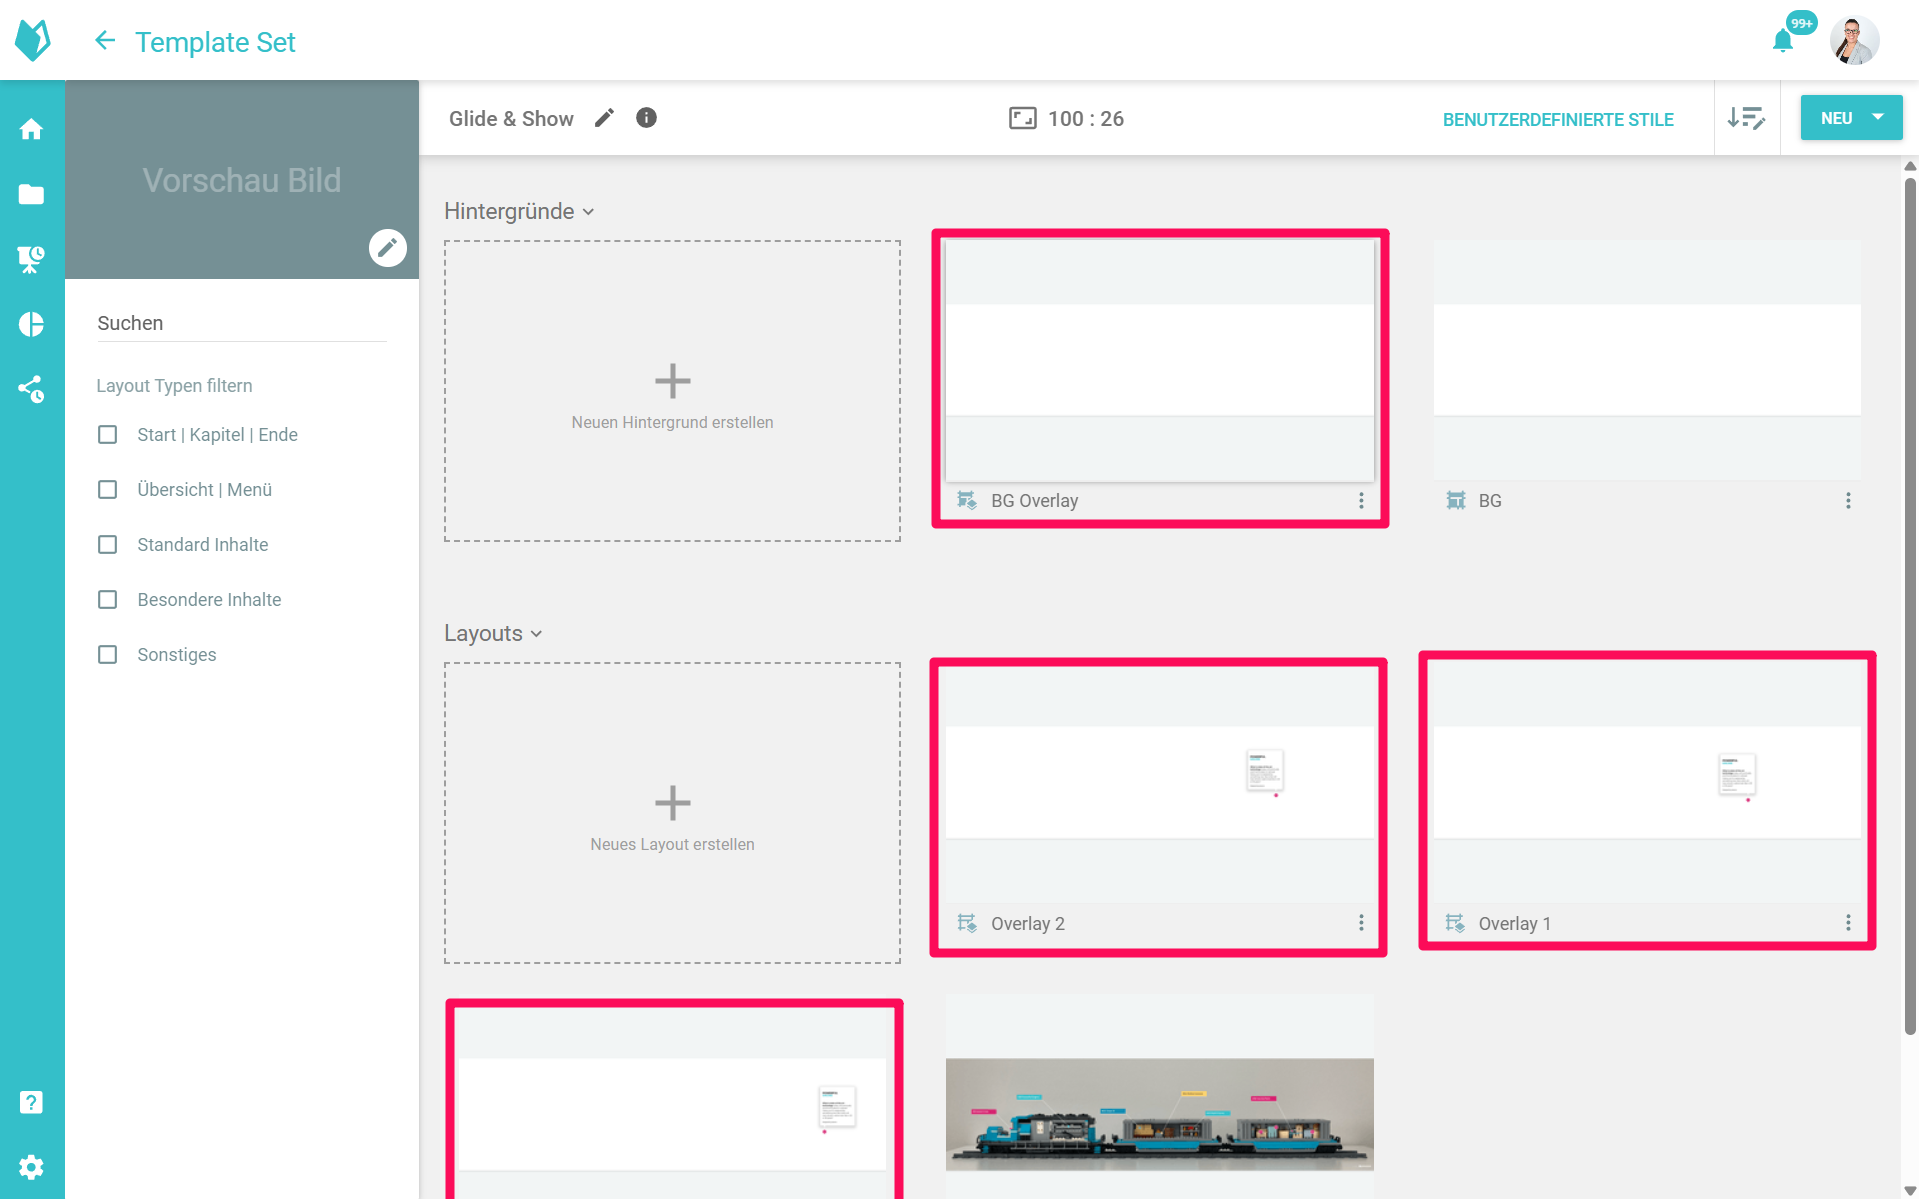1919x1199 pixels.
Task: Open the folder icon in the sidebar
Action: (x=31, y=194)
